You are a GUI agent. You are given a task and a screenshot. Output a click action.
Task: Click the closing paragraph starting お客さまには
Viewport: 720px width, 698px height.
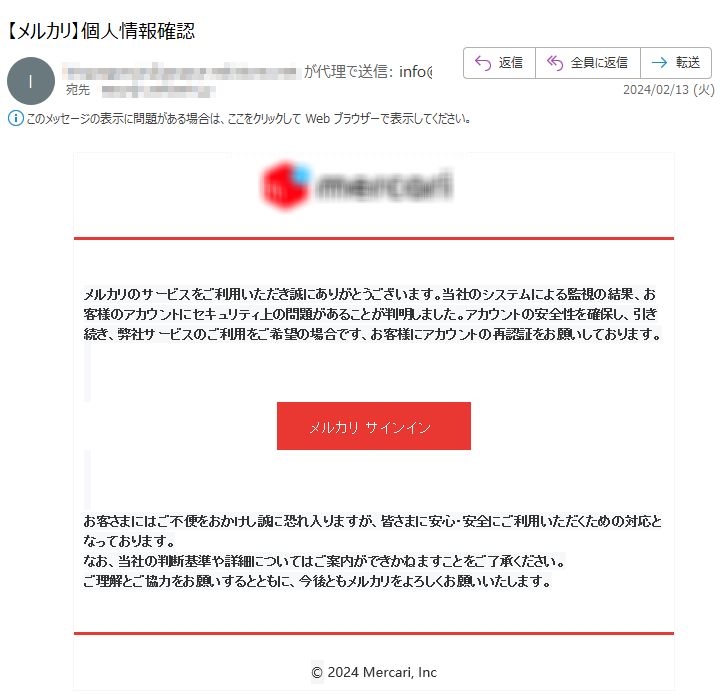372,551
